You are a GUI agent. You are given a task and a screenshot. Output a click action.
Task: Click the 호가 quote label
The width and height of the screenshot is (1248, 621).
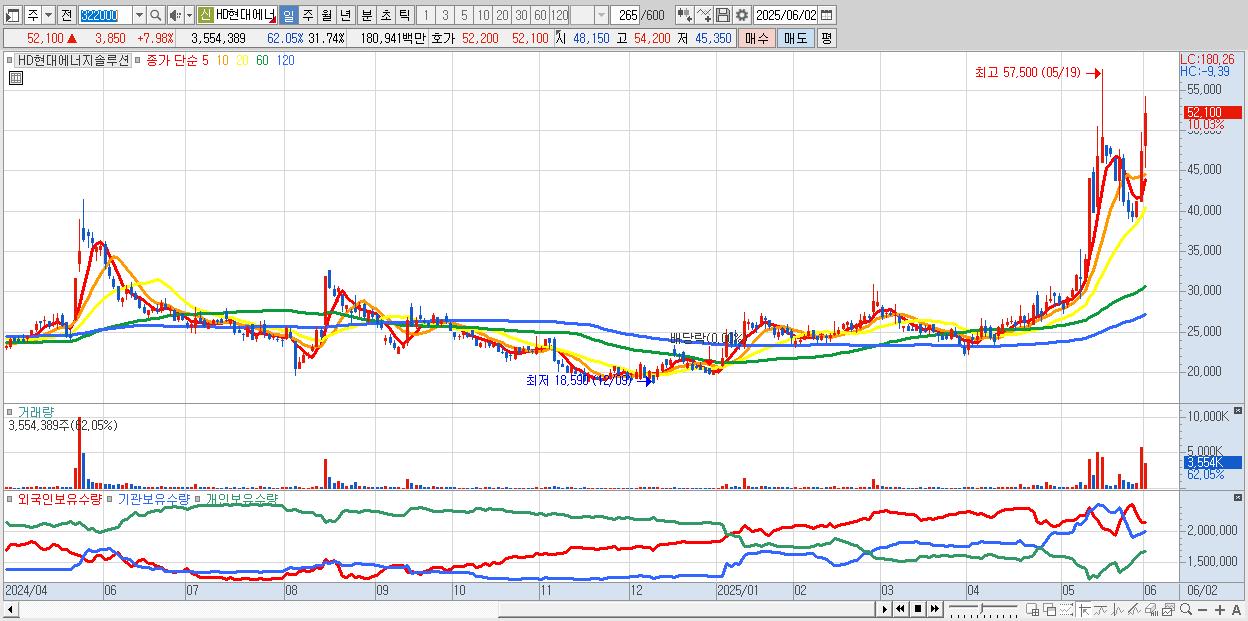[443, 38]
